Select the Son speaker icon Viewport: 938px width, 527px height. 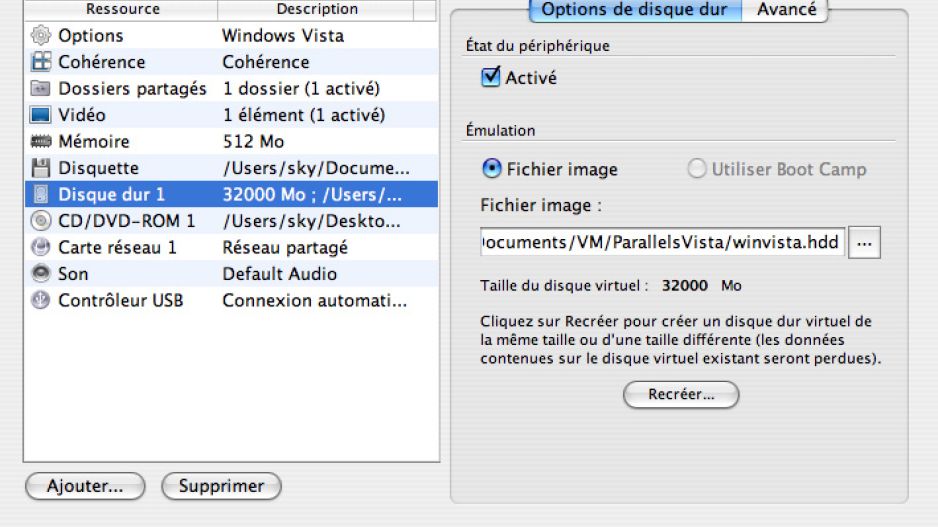(x=41, y=273)
